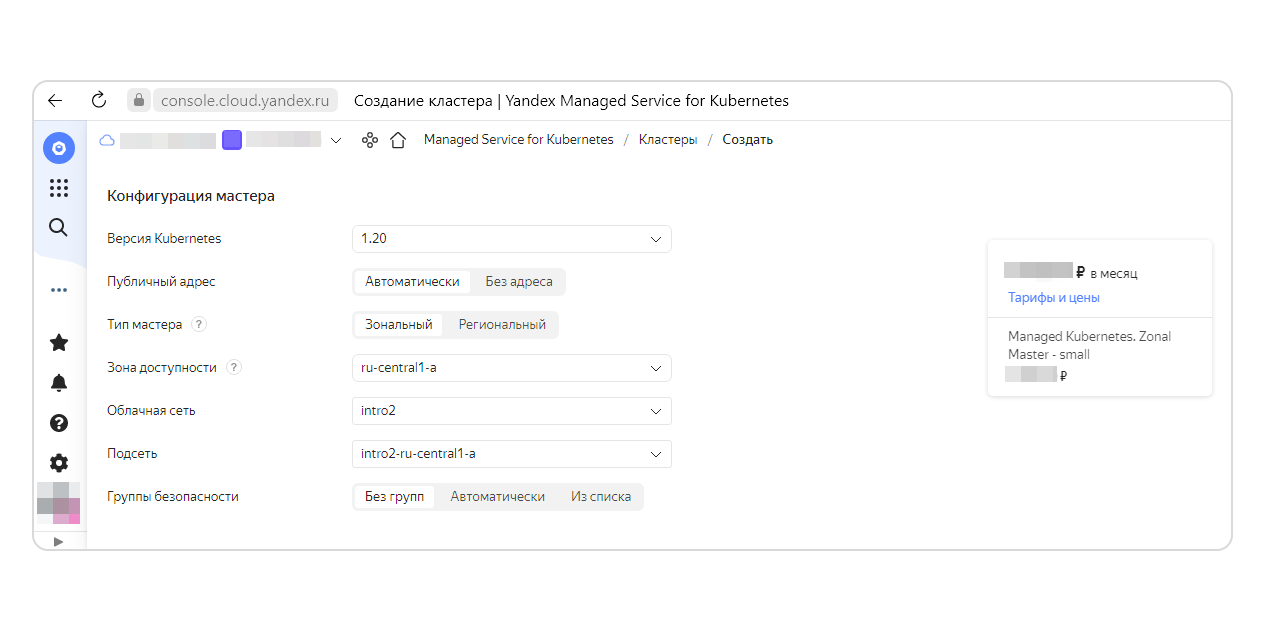Viewport: 1265px width, 631px height.
Task: Click the Группы безопасности label
Action: pyautogui.click(x=173, y=497)
